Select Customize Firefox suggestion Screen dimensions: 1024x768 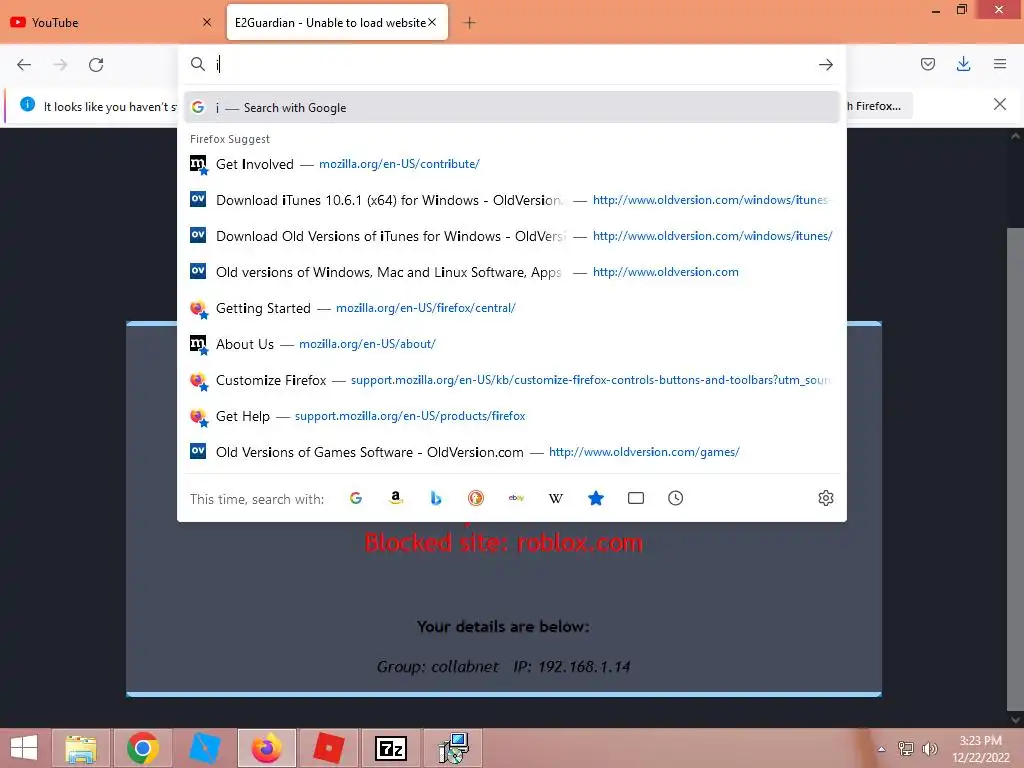(511, 380)
